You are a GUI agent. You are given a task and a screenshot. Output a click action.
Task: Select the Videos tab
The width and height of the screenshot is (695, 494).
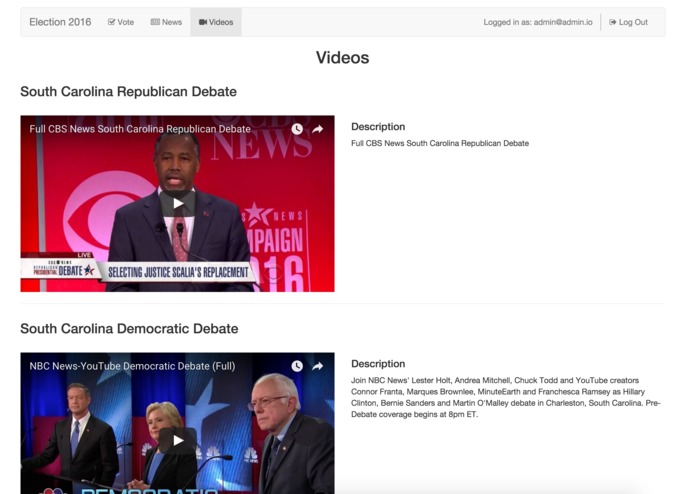click(x=216, y=22)
